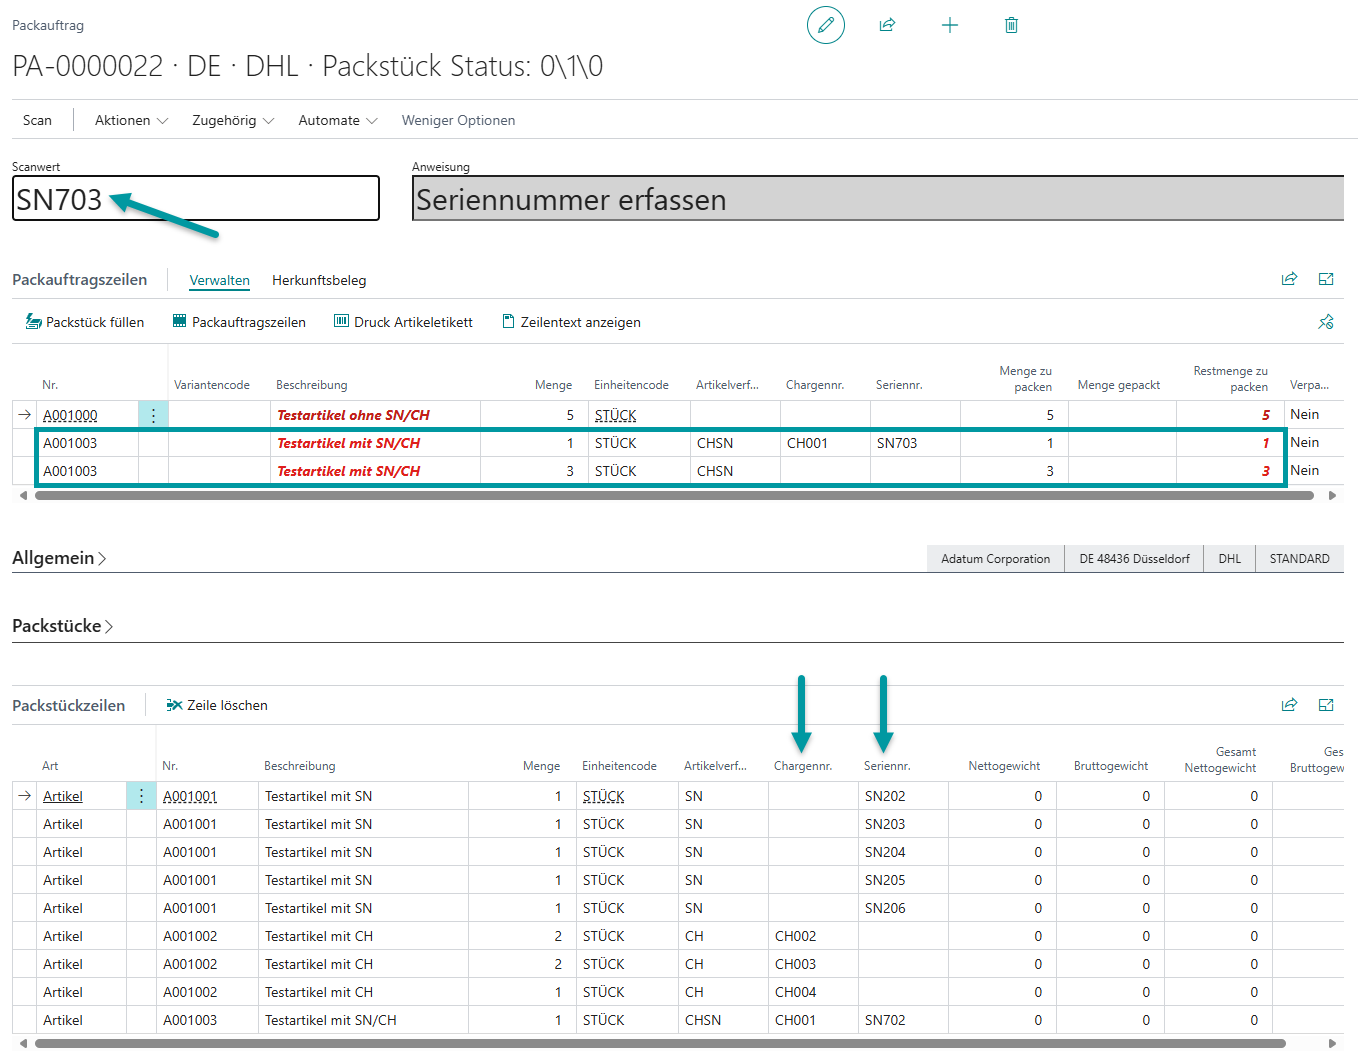Click Packstück füllen button

point(85,322)
